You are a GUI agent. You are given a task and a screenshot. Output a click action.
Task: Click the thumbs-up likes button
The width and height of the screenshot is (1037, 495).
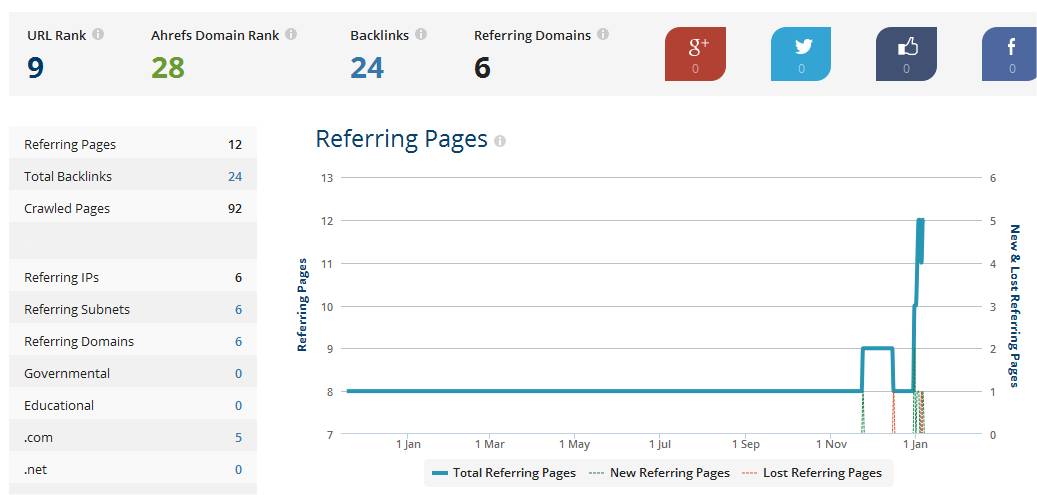(906, 54)
